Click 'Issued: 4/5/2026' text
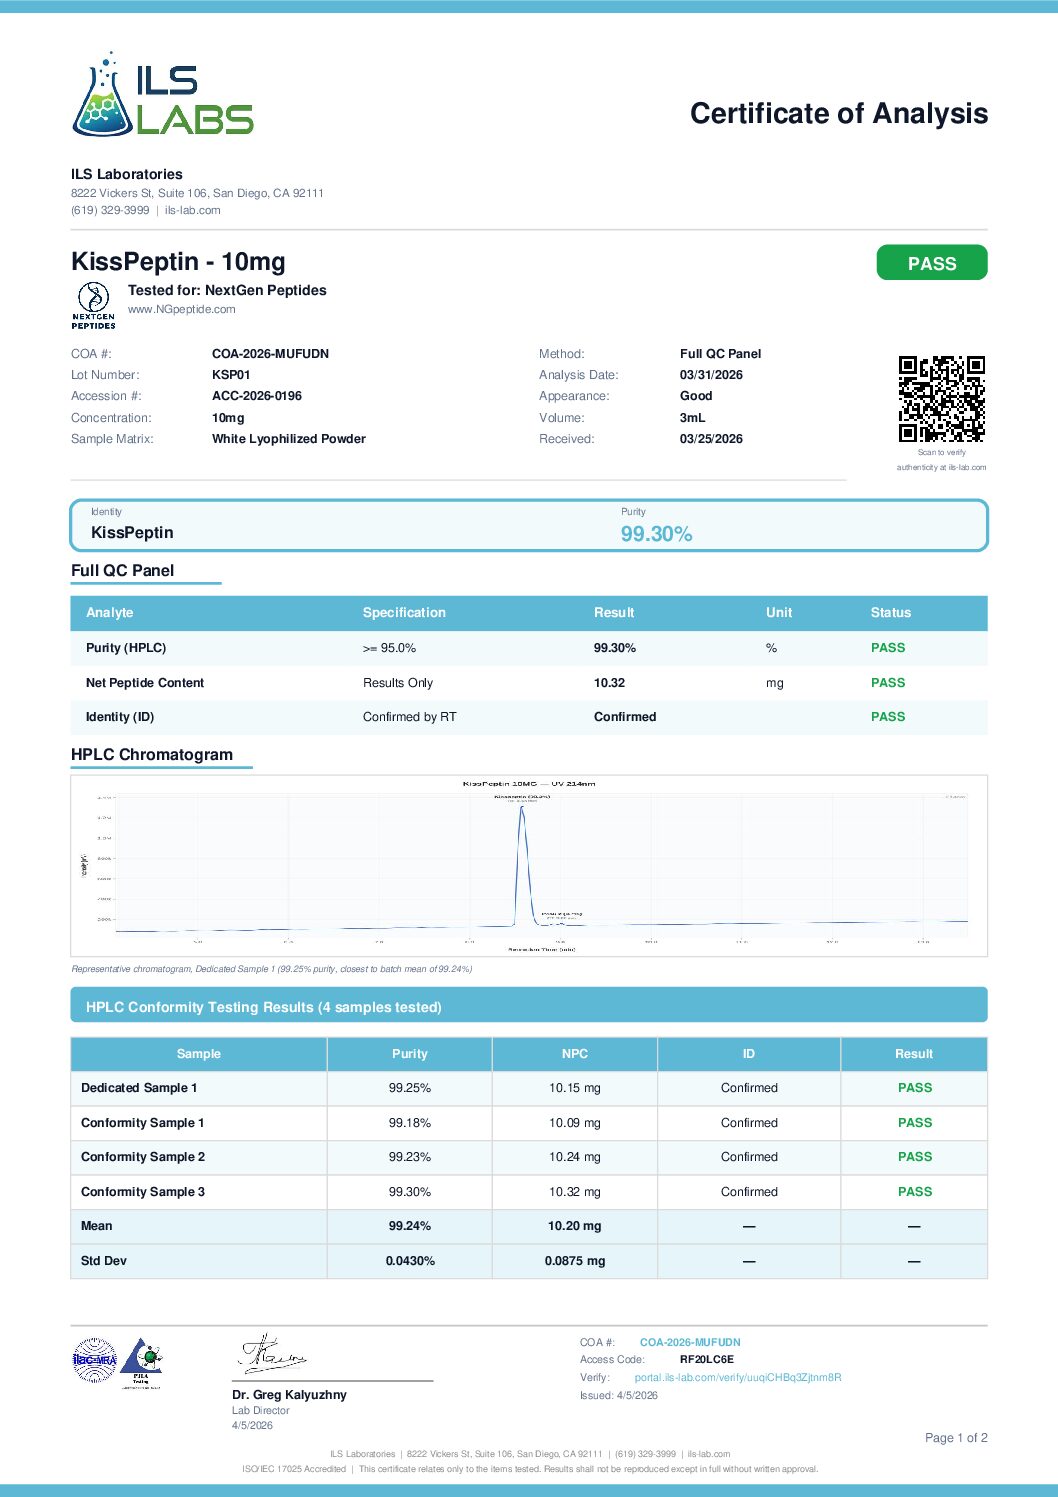Image resolution: width=1058 pixels, height=1497 pixels. pyautogui.click(x=619, y=1395)
